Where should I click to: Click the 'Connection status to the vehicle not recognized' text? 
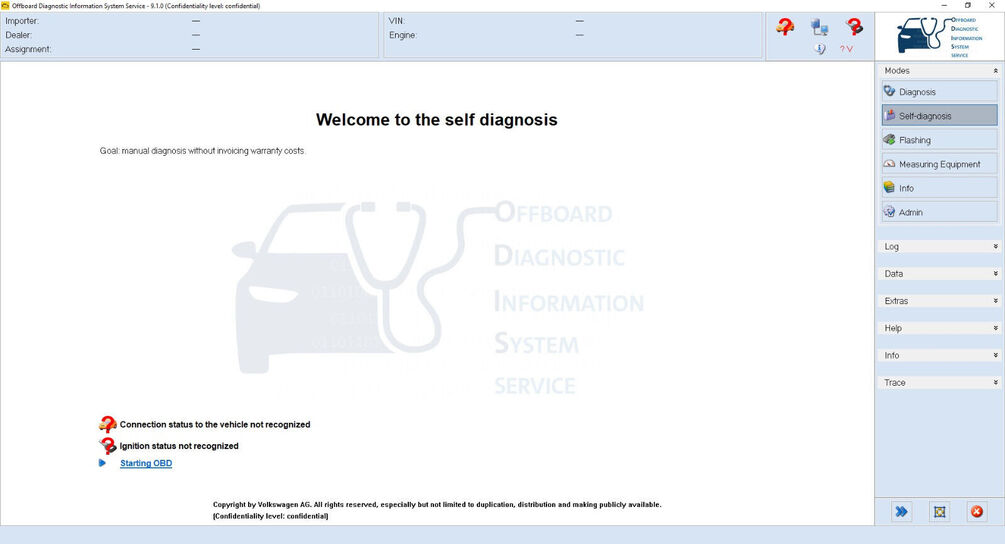(215, 424)
